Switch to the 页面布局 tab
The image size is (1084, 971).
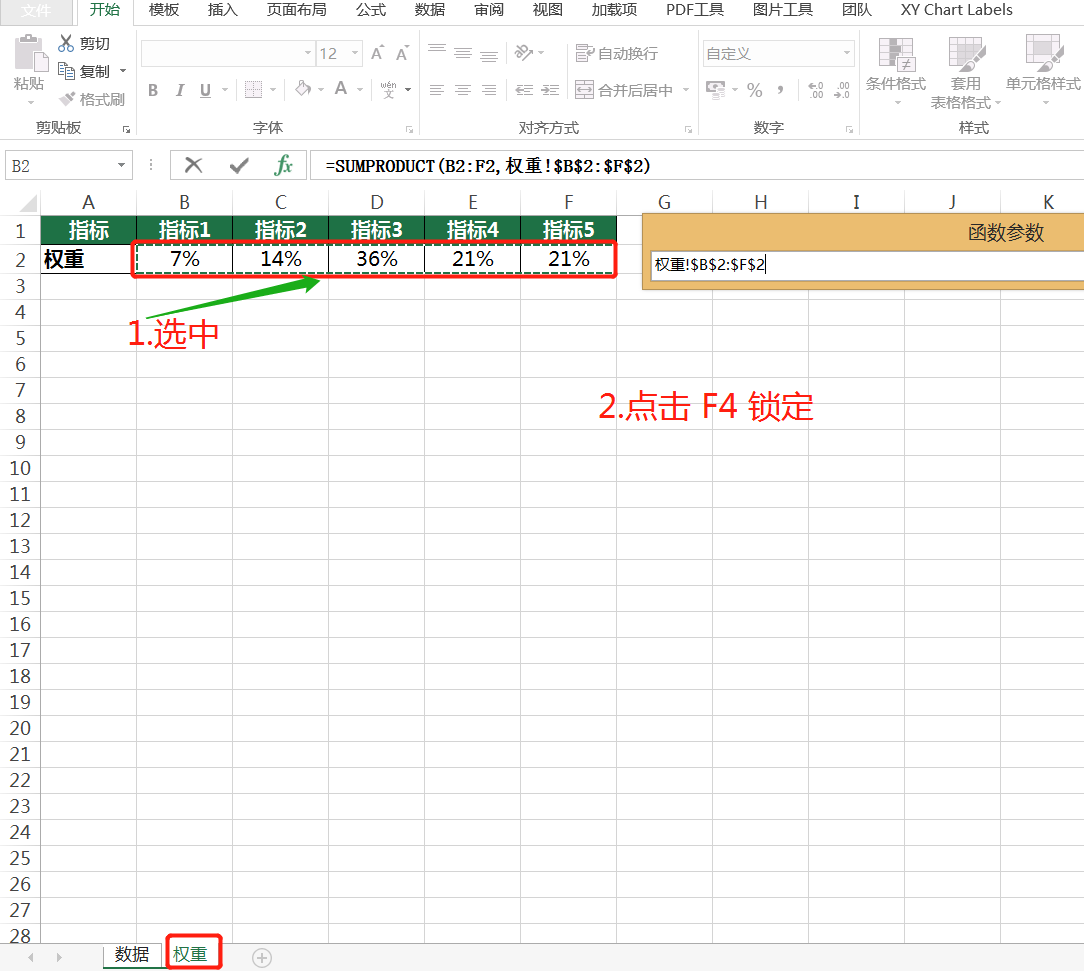point(297,10)
